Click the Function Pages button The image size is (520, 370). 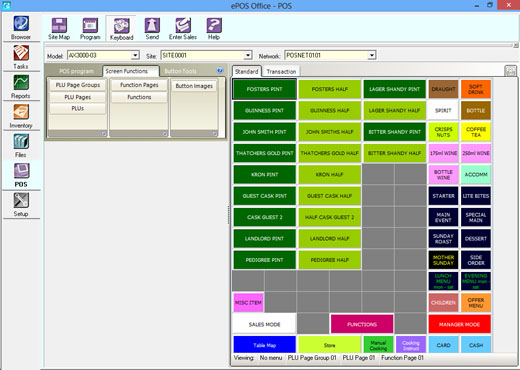click(139, 85)
